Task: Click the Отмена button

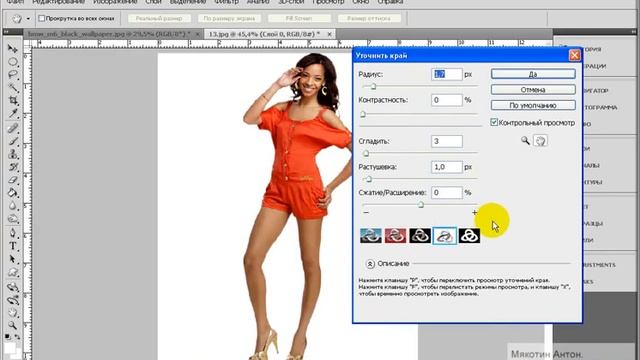Action: [x=533, y=89]
